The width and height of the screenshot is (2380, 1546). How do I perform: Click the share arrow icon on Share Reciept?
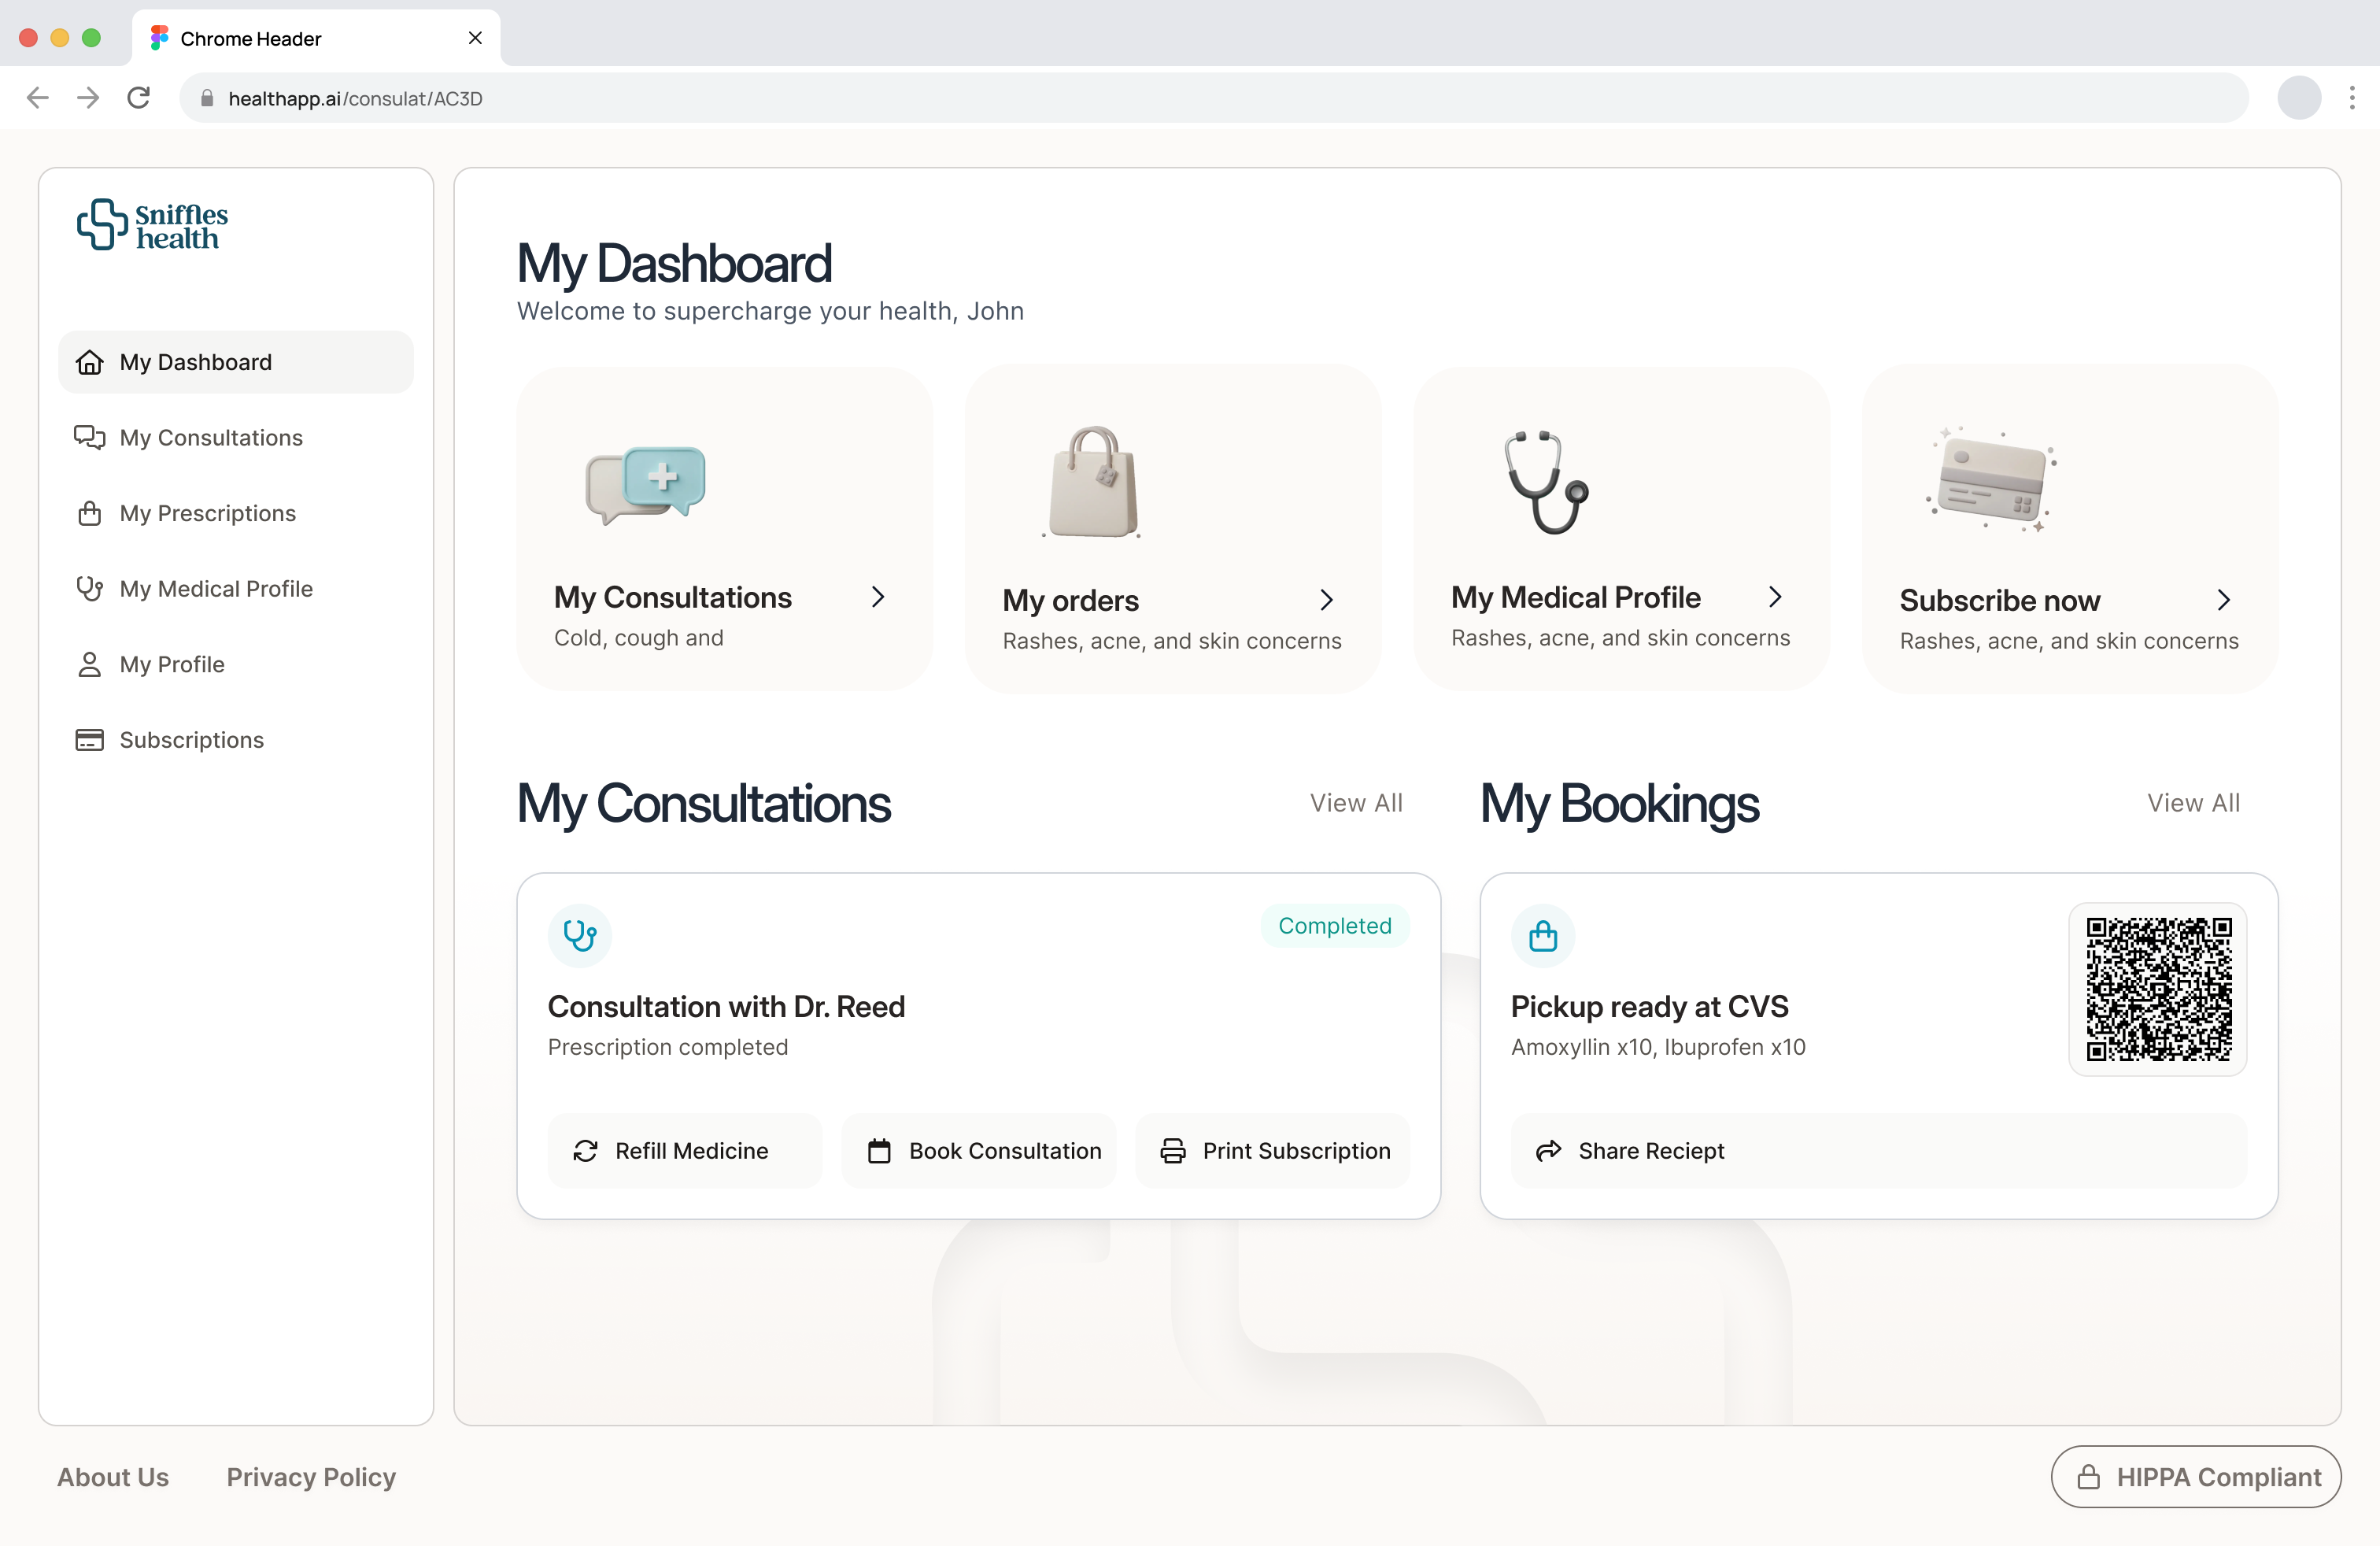point(1549,1151)
